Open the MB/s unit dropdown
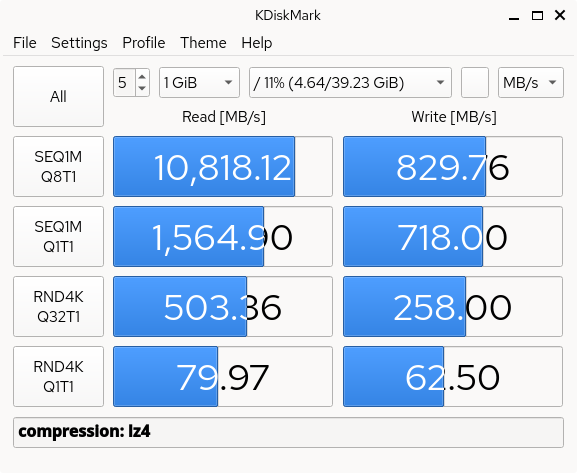The height and width of the screenshot is (473, 577). [531, 82]
